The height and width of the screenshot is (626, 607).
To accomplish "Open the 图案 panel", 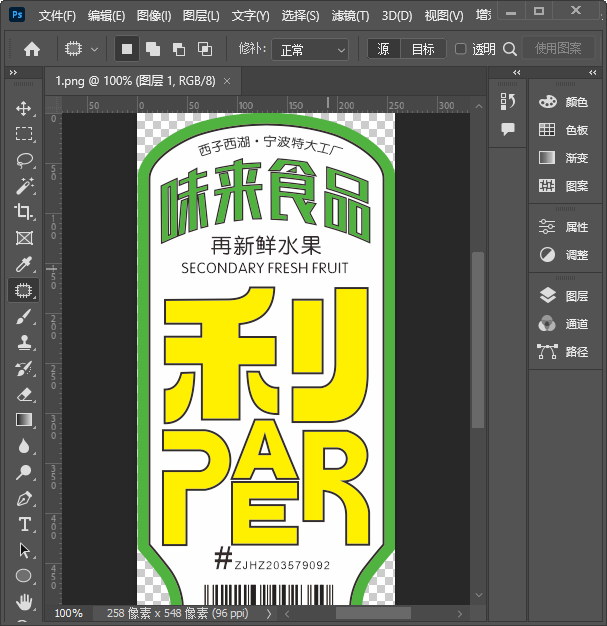I will [564, 186].
